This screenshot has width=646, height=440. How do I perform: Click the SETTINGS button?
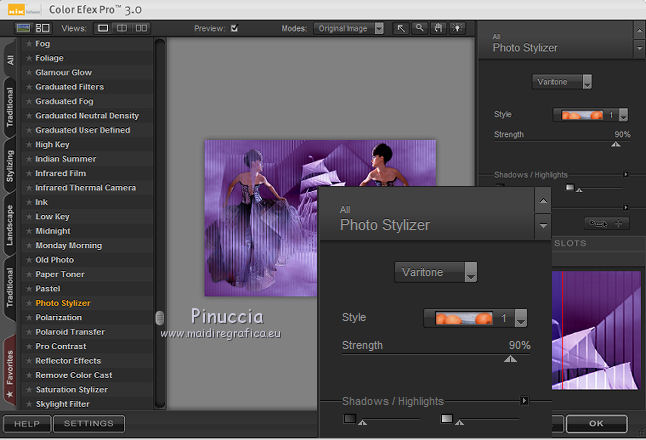89,424
